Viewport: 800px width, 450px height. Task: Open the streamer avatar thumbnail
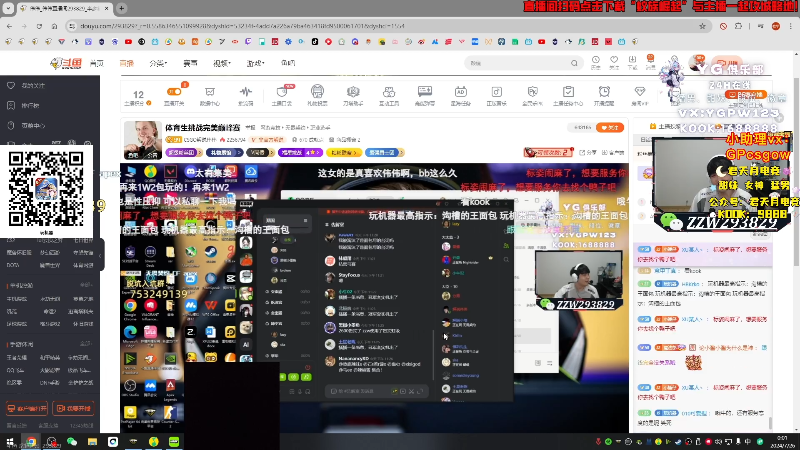(142, 140)
